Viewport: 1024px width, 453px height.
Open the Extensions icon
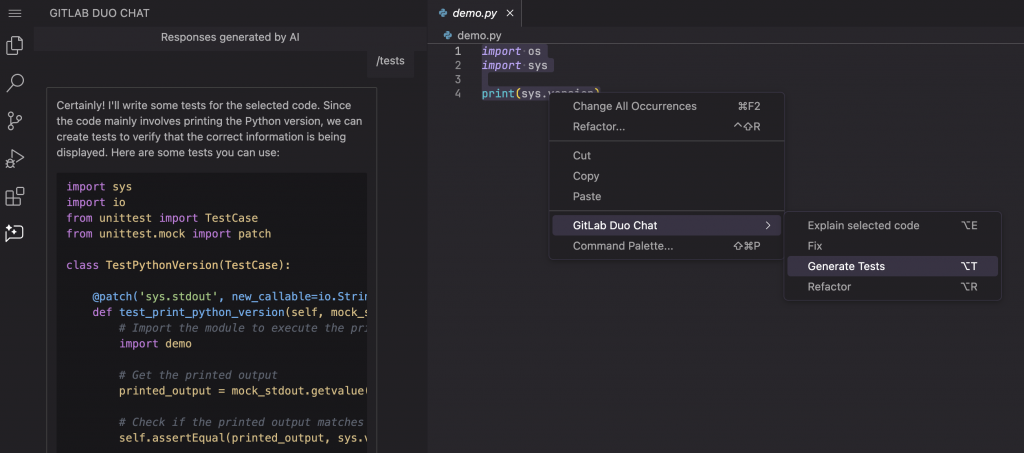15,196
